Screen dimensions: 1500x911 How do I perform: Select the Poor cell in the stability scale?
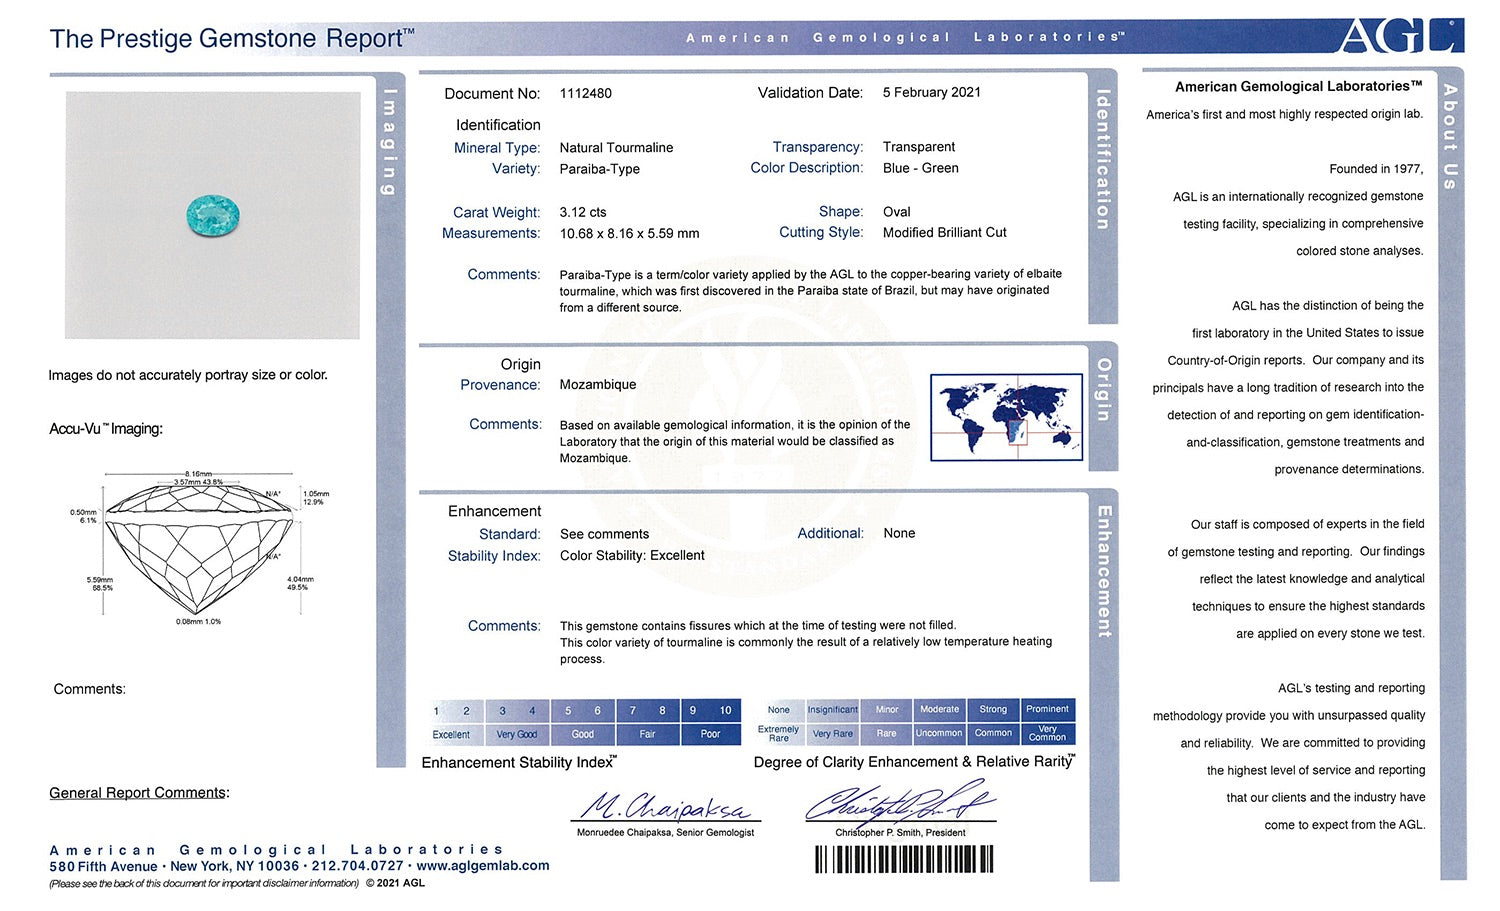(x=710, y=734)
